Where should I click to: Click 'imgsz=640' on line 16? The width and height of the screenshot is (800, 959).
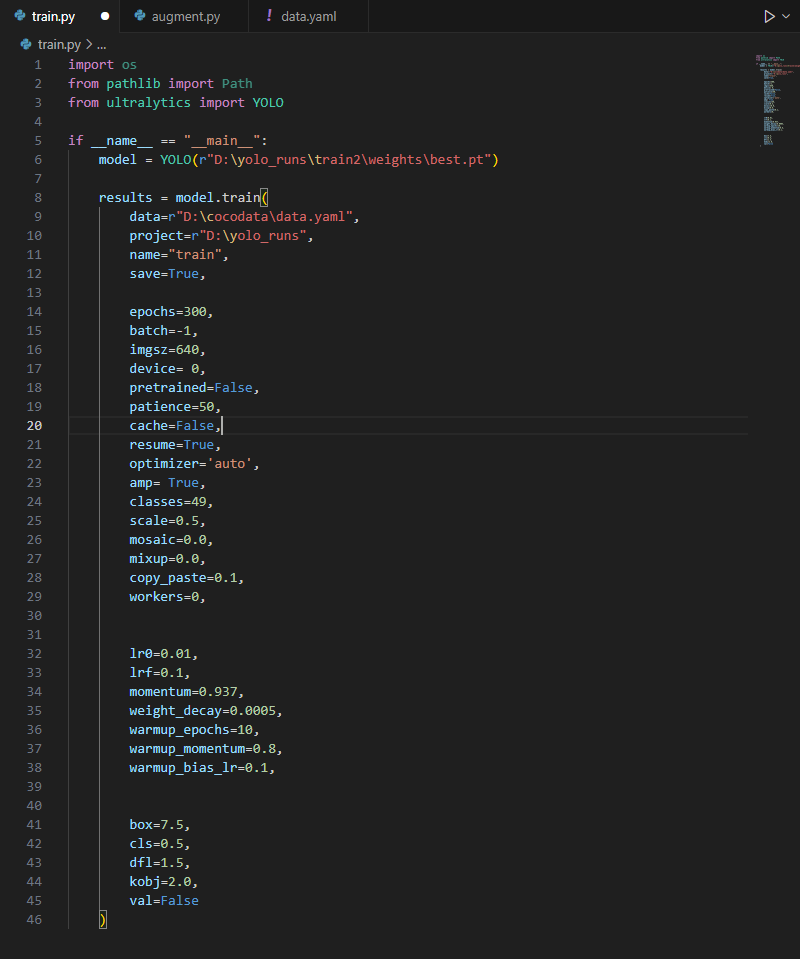[164, 350]
